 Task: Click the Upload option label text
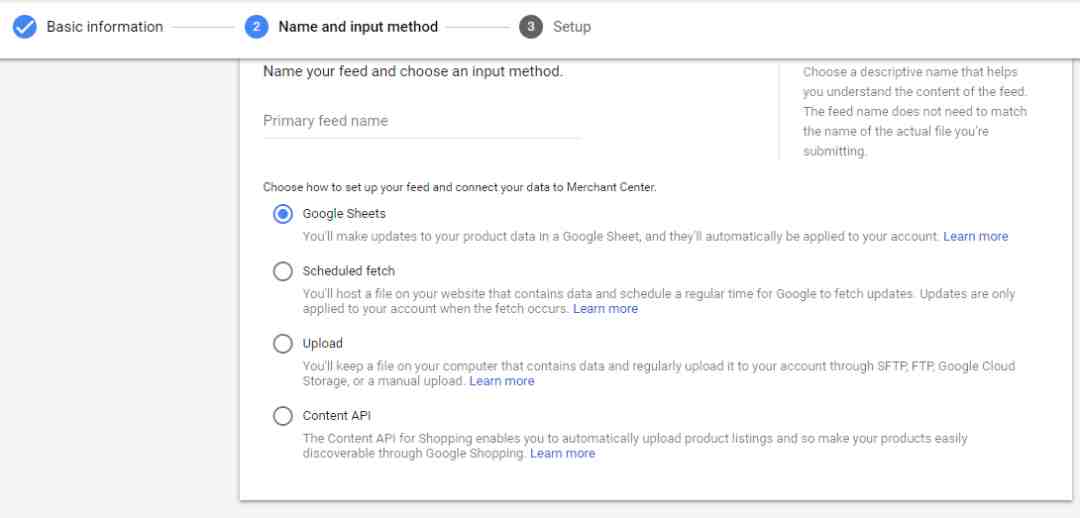pyautogui.click(x=322, y=343)
